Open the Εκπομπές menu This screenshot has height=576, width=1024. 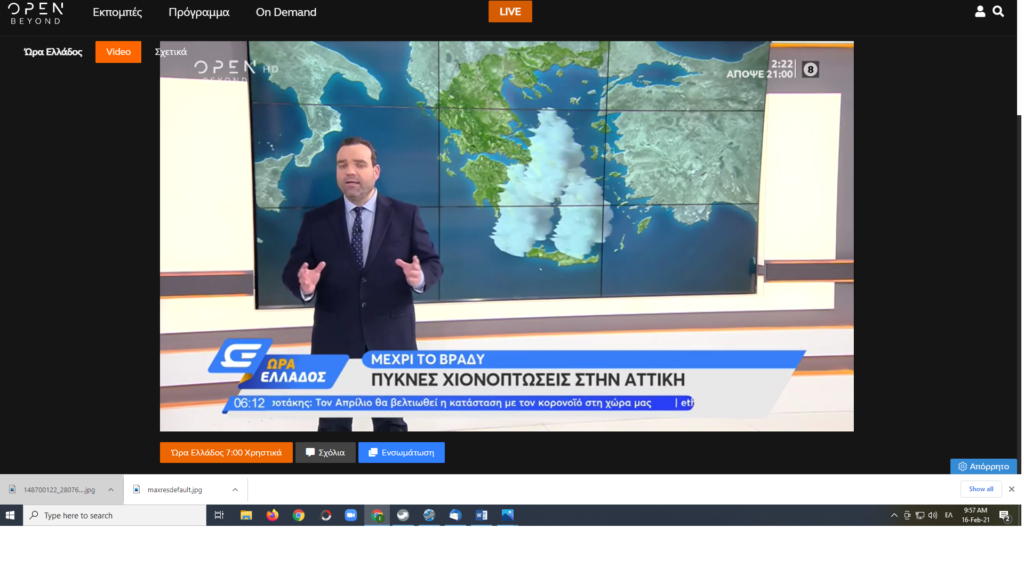click(117, 12)
